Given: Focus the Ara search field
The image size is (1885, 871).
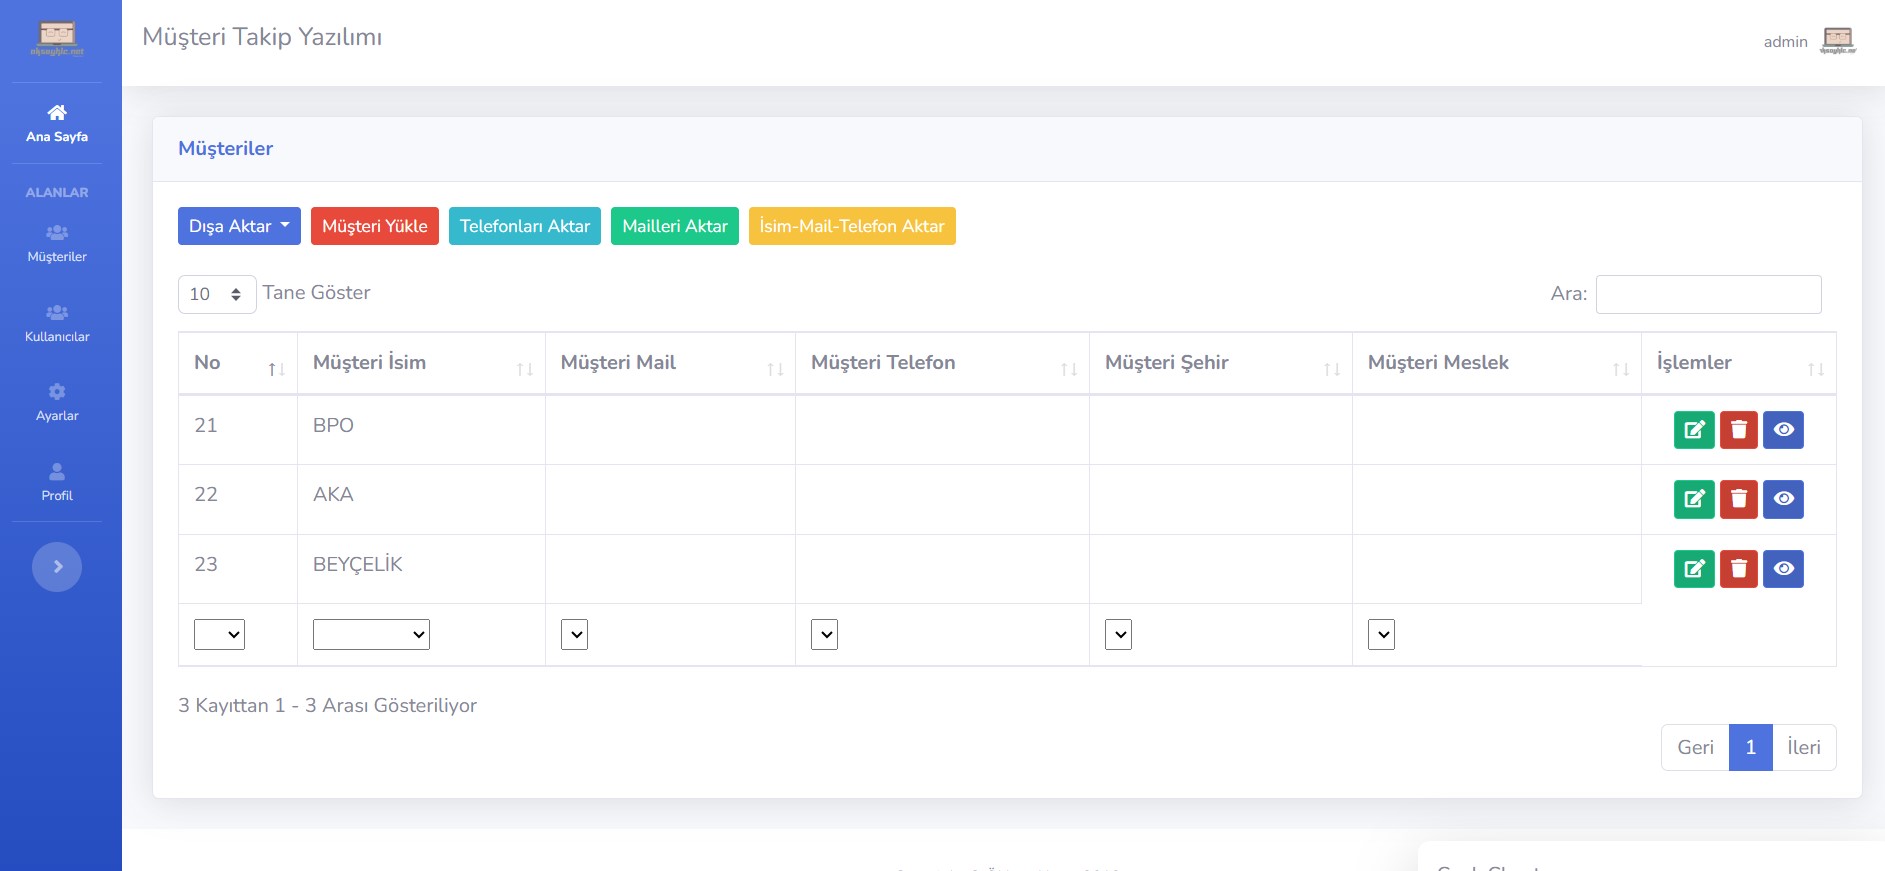Looking at the screenshot, I should tap(1708, 294).
